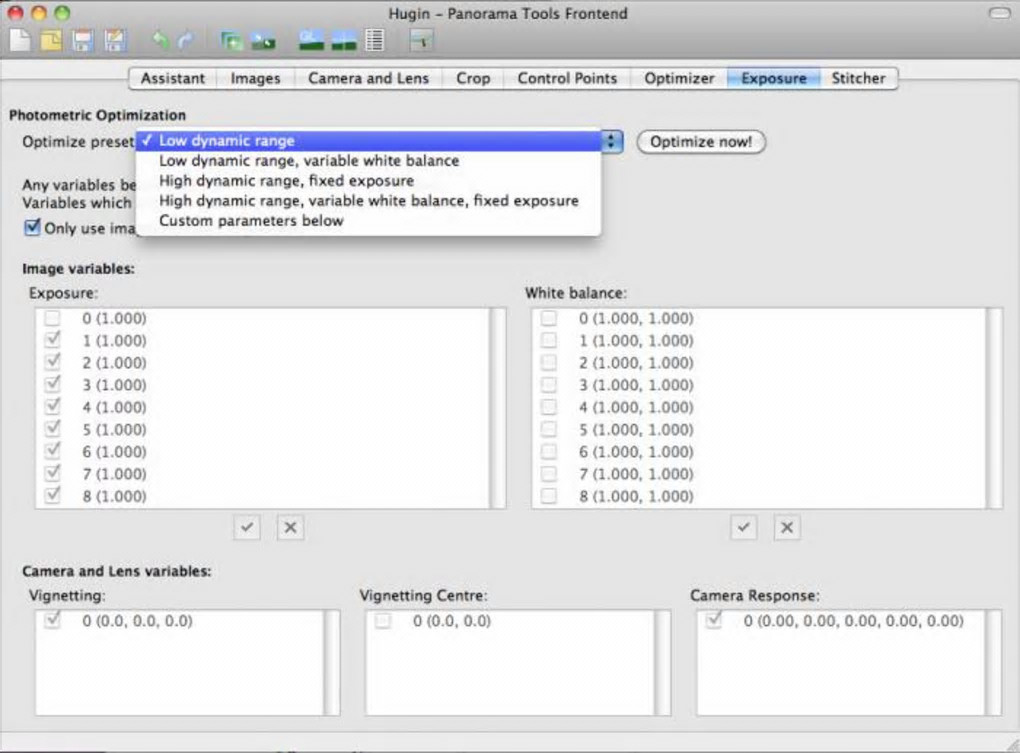
Task: Click the last toolbar icon beside the table icon
Action: click(x=422, y=41)
